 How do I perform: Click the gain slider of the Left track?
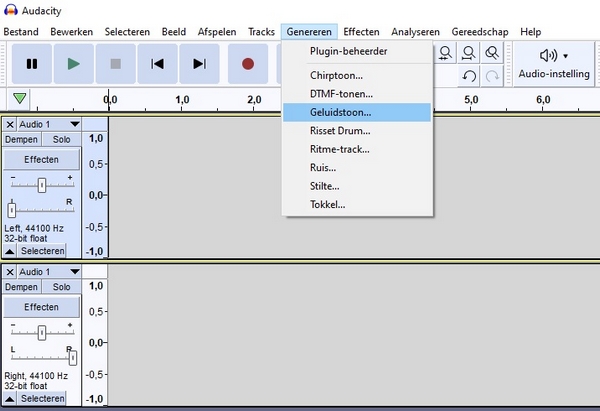pos(42,185)
